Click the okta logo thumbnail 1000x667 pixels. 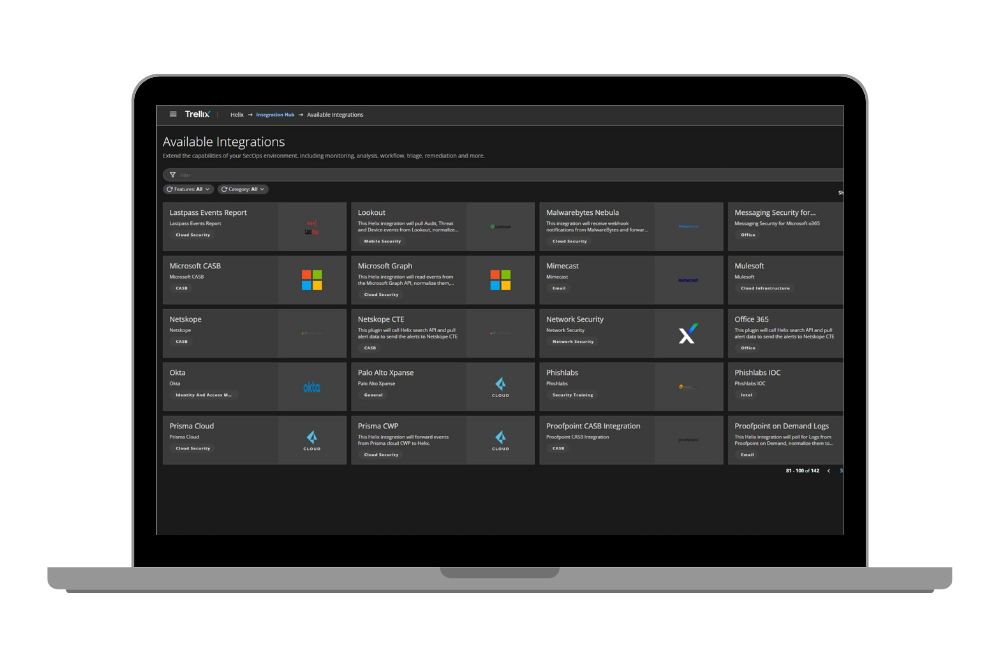(x=312, y=387)
